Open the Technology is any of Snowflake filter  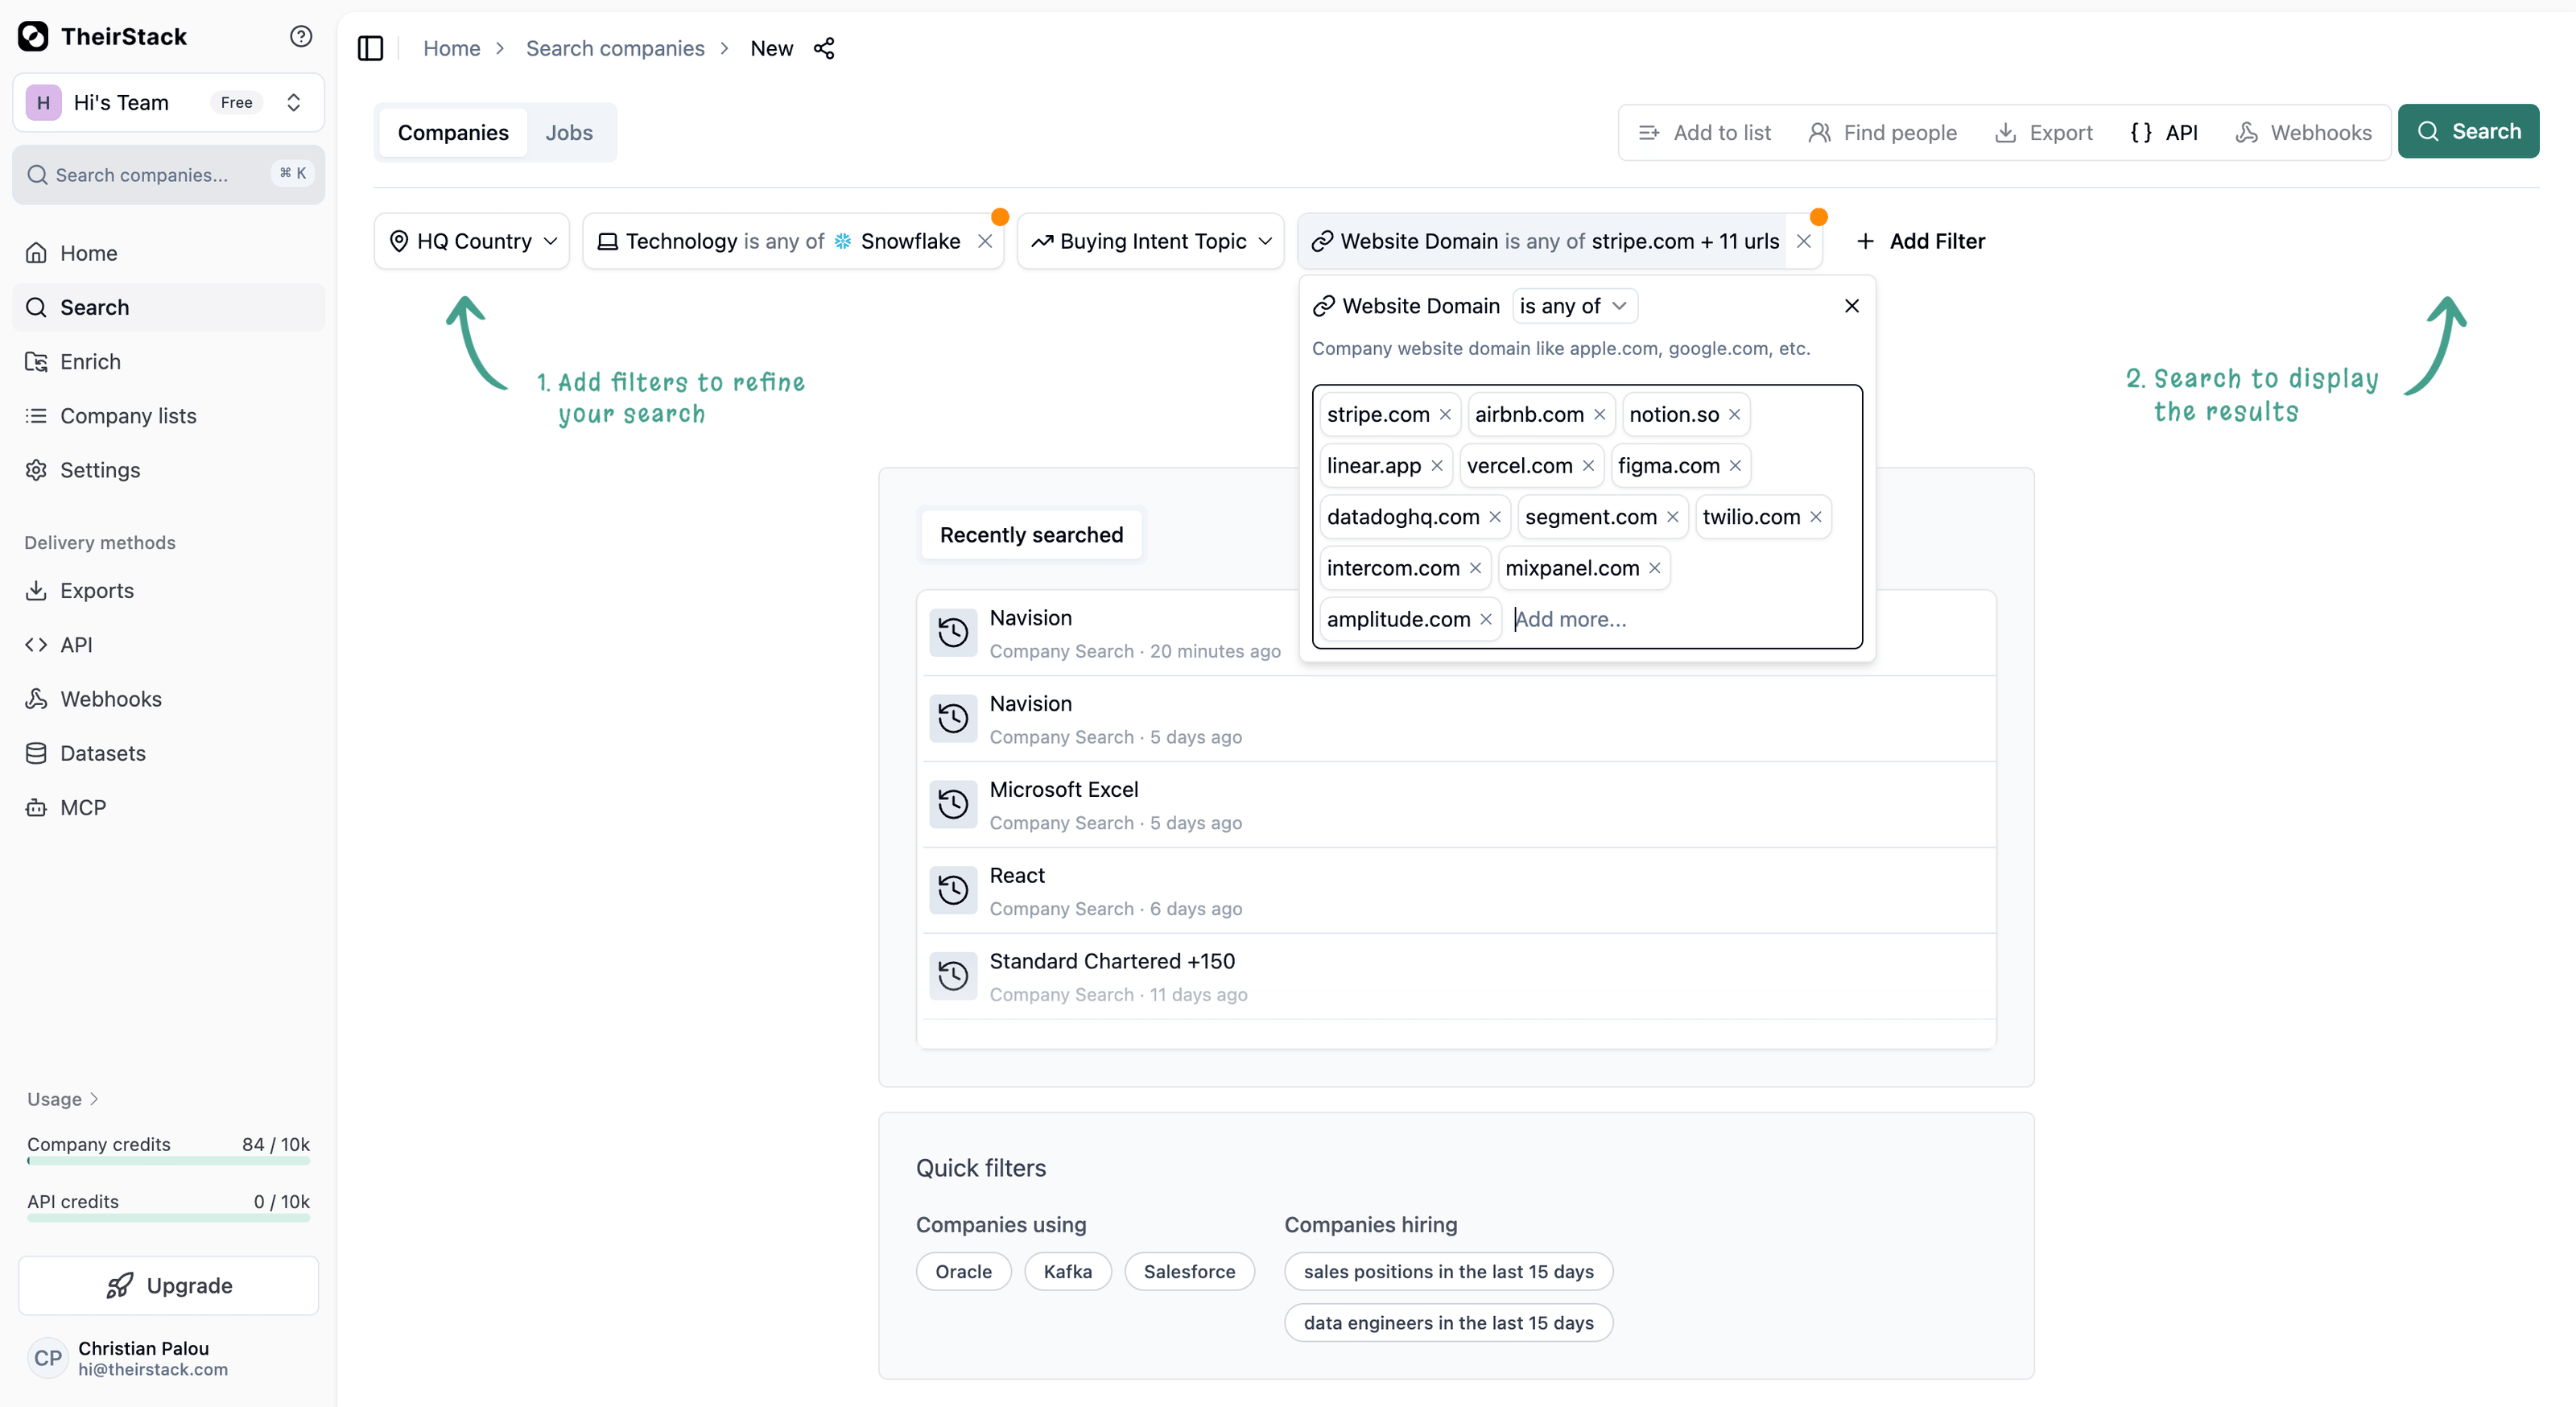pos(781,241)
